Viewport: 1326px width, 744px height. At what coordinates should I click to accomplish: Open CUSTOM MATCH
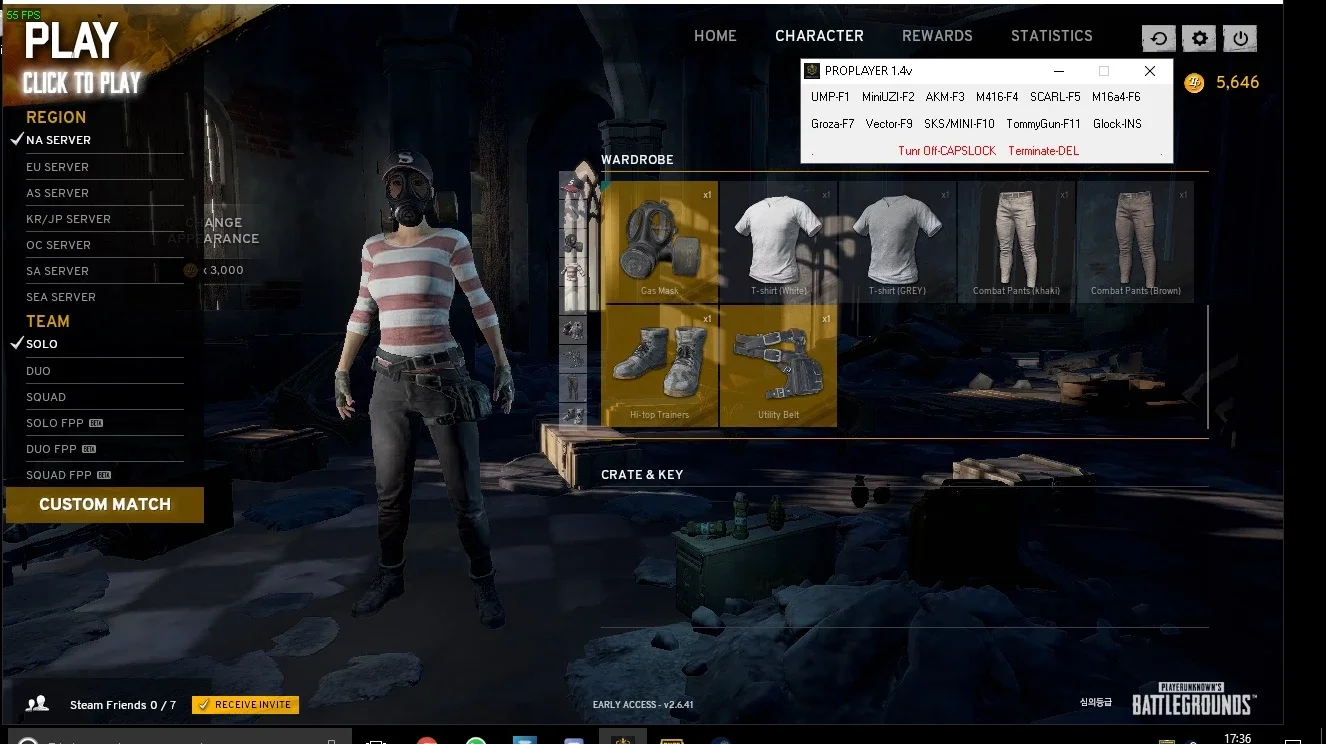(x=105, y=505)
